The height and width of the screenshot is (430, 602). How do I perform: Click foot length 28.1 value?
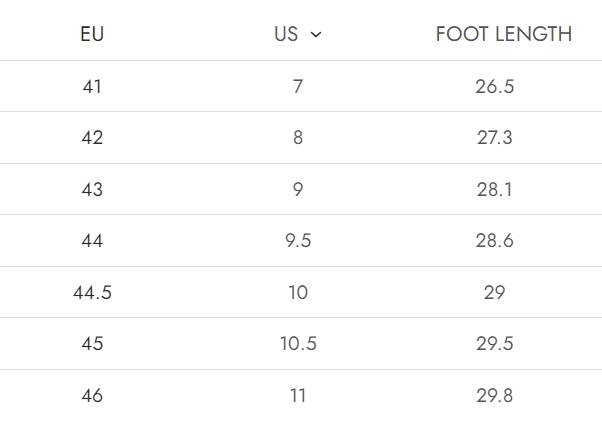pos(495,190)
